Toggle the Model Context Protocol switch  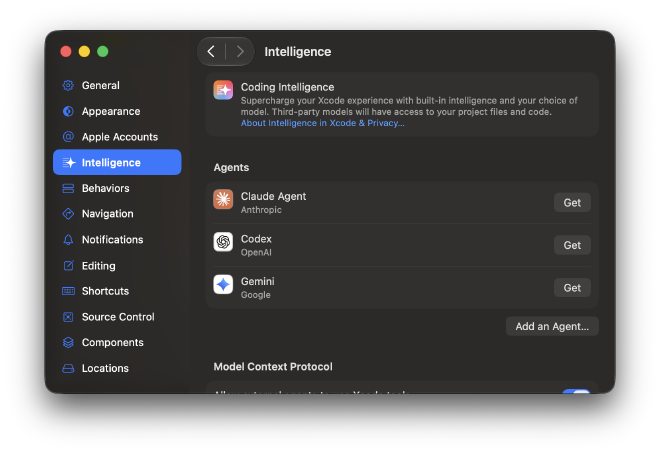tap(576, 392)
